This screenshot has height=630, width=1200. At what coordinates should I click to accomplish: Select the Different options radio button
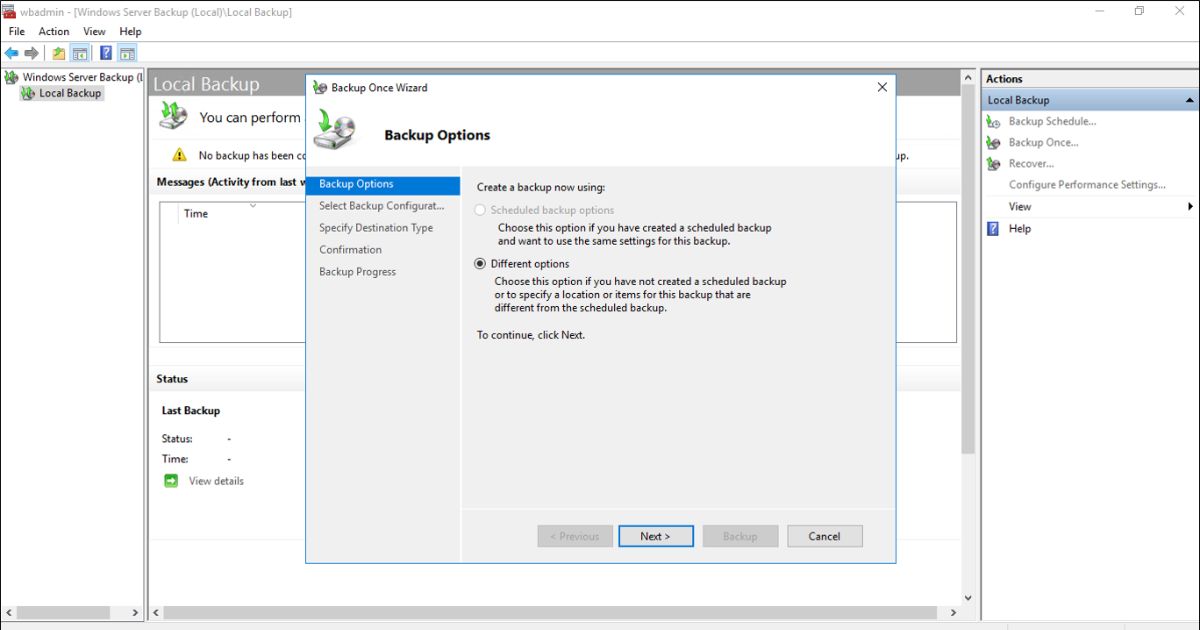click(x=481, y=264)
